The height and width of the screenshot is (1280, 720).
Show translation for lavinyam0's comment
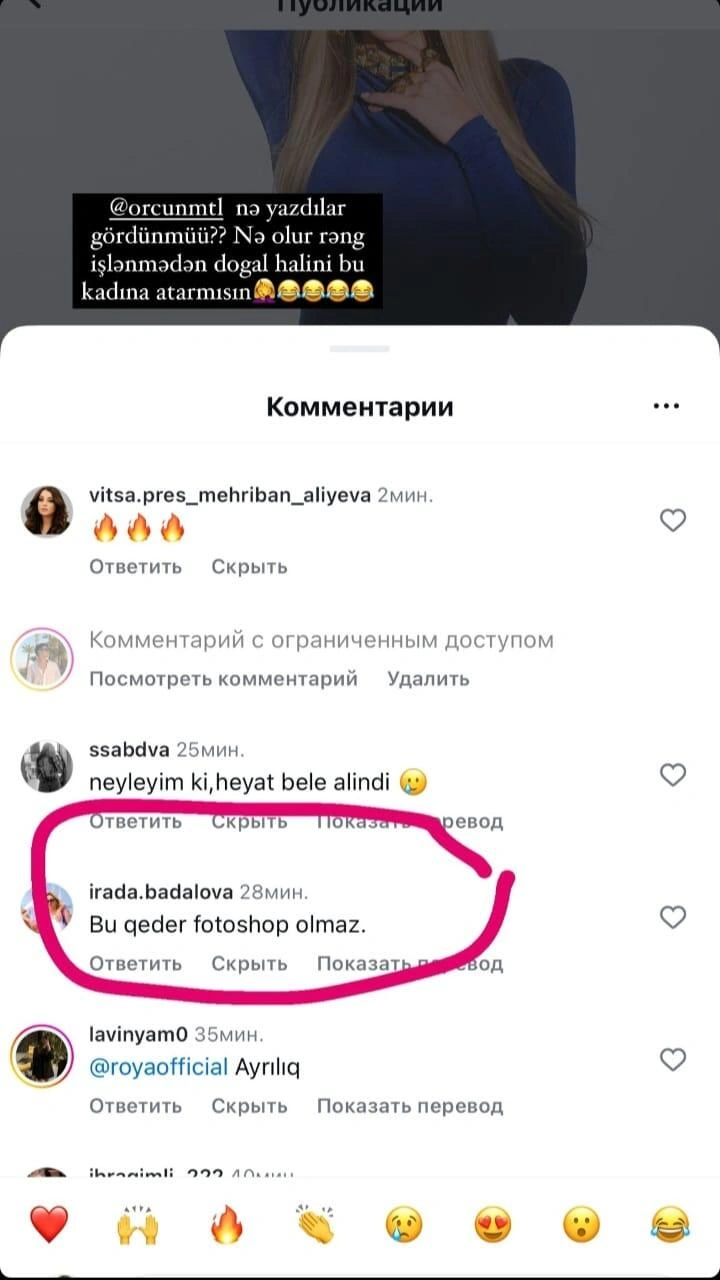pos(410,1106)
